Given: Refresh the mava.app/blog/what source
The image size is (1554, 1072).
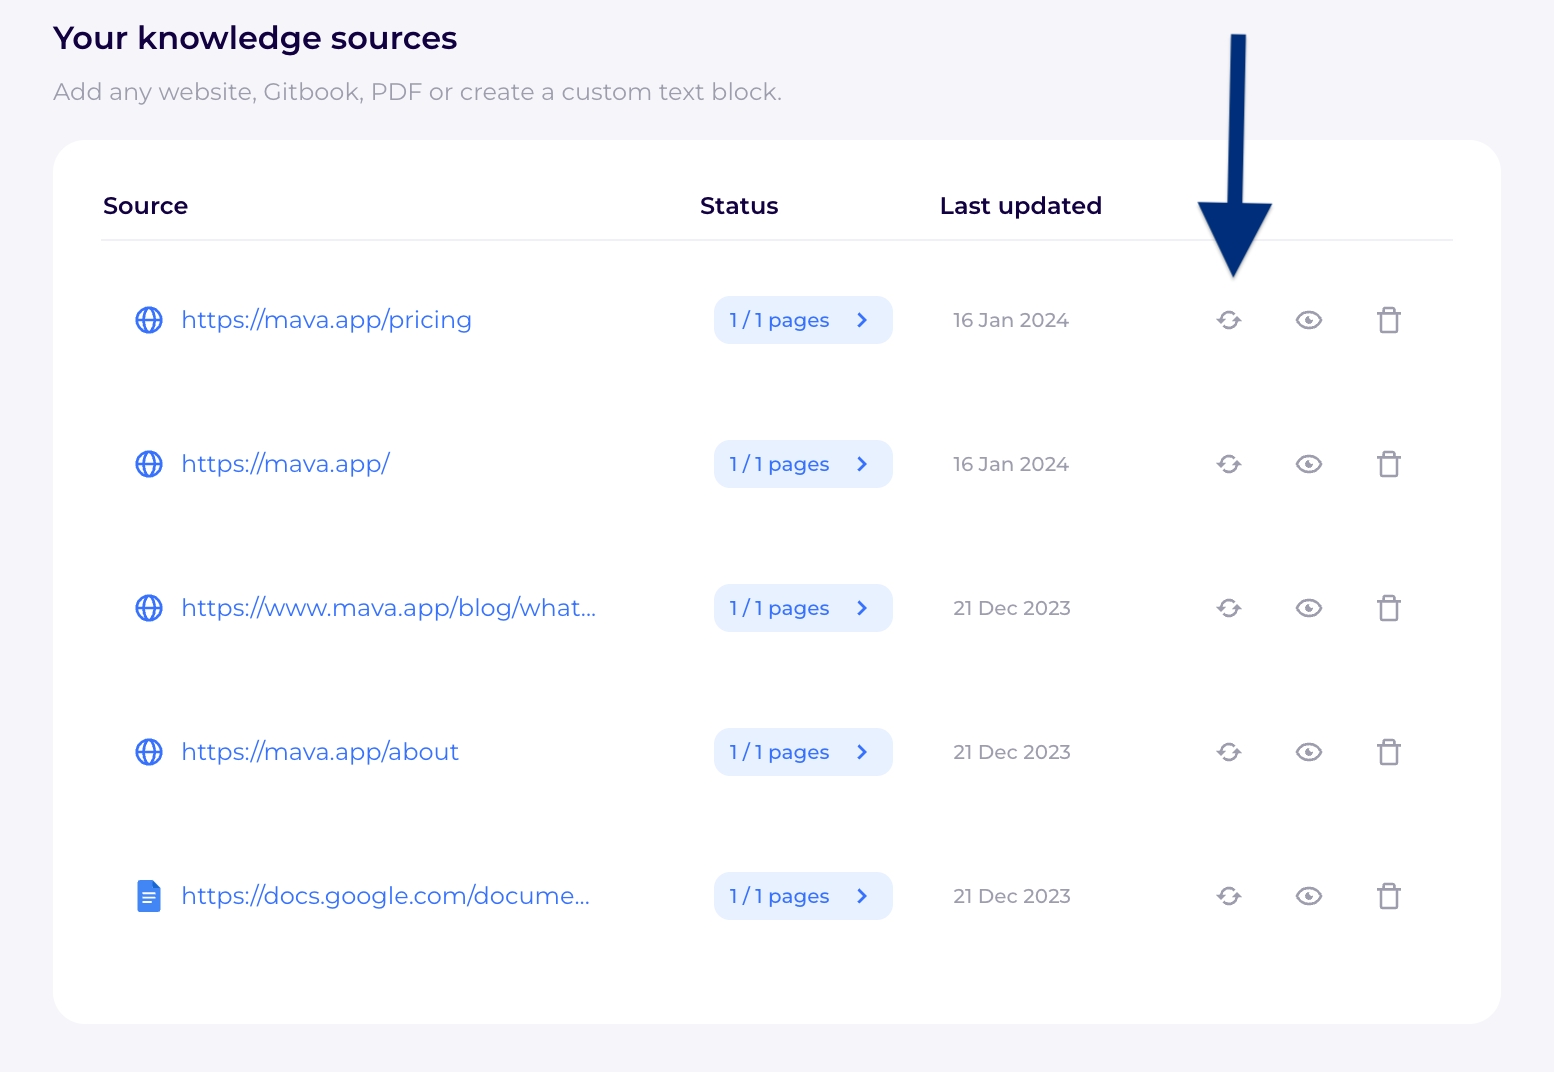Looking at the screenshot, I should [1229, 608].
